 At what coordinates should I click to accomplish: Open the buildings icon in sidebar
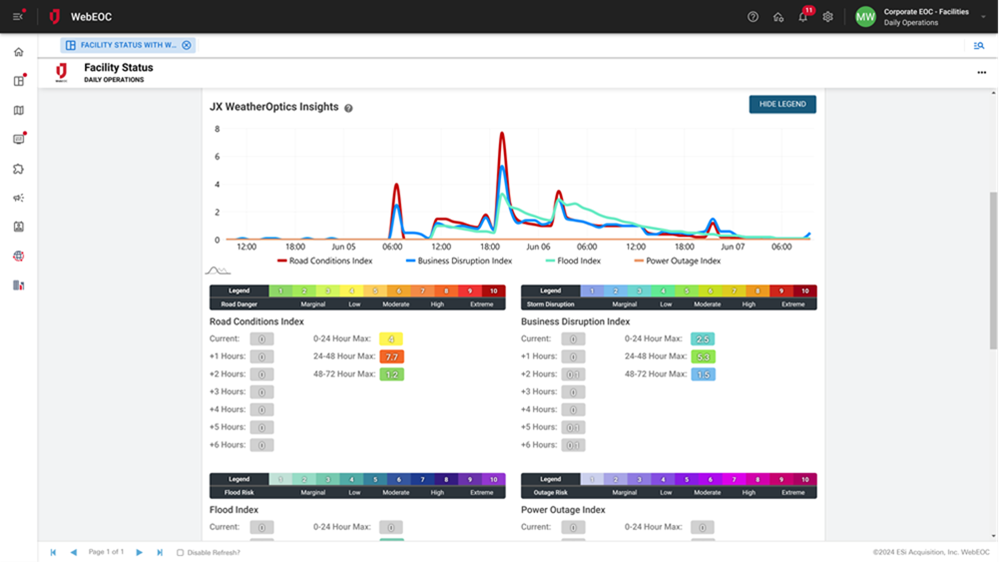click(18, 285)
